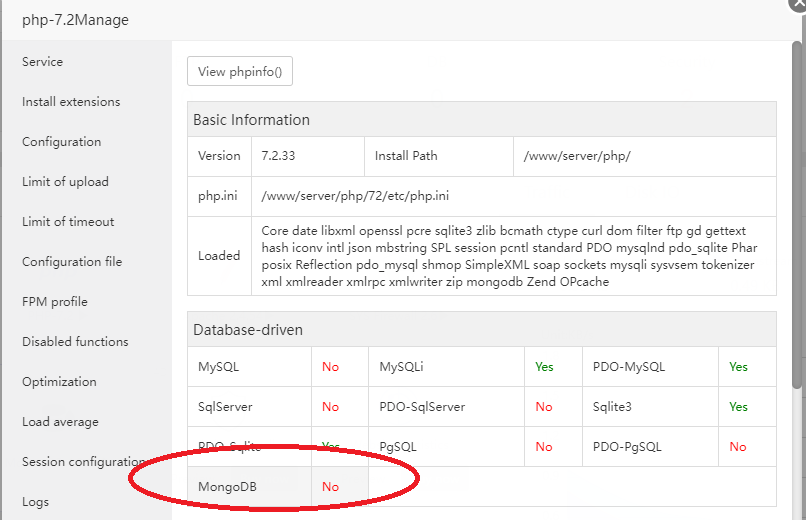This screenshot has height=520, width=806.
Task: Go to Limit of upload
Action: pos(66,182)
